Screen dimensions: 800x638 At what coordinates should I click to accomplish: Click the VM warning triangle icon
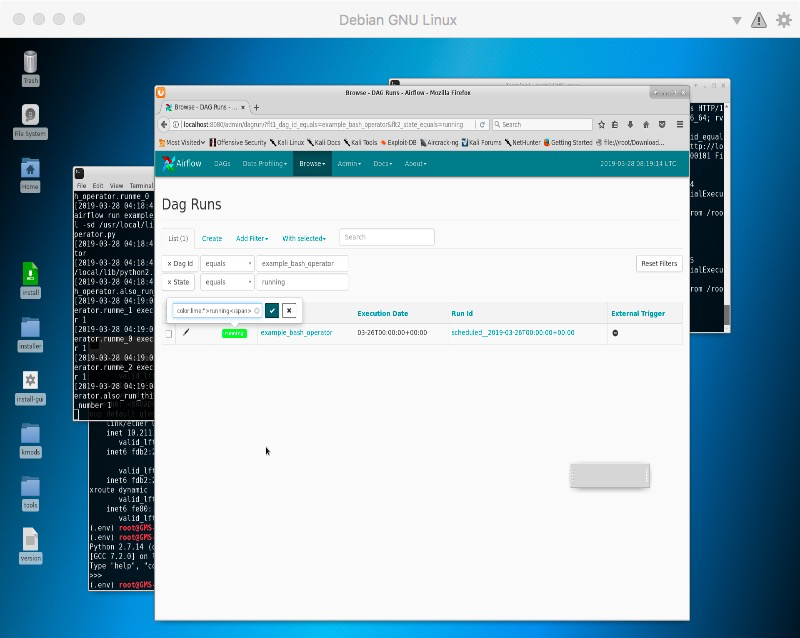click(x=759, y=20)
